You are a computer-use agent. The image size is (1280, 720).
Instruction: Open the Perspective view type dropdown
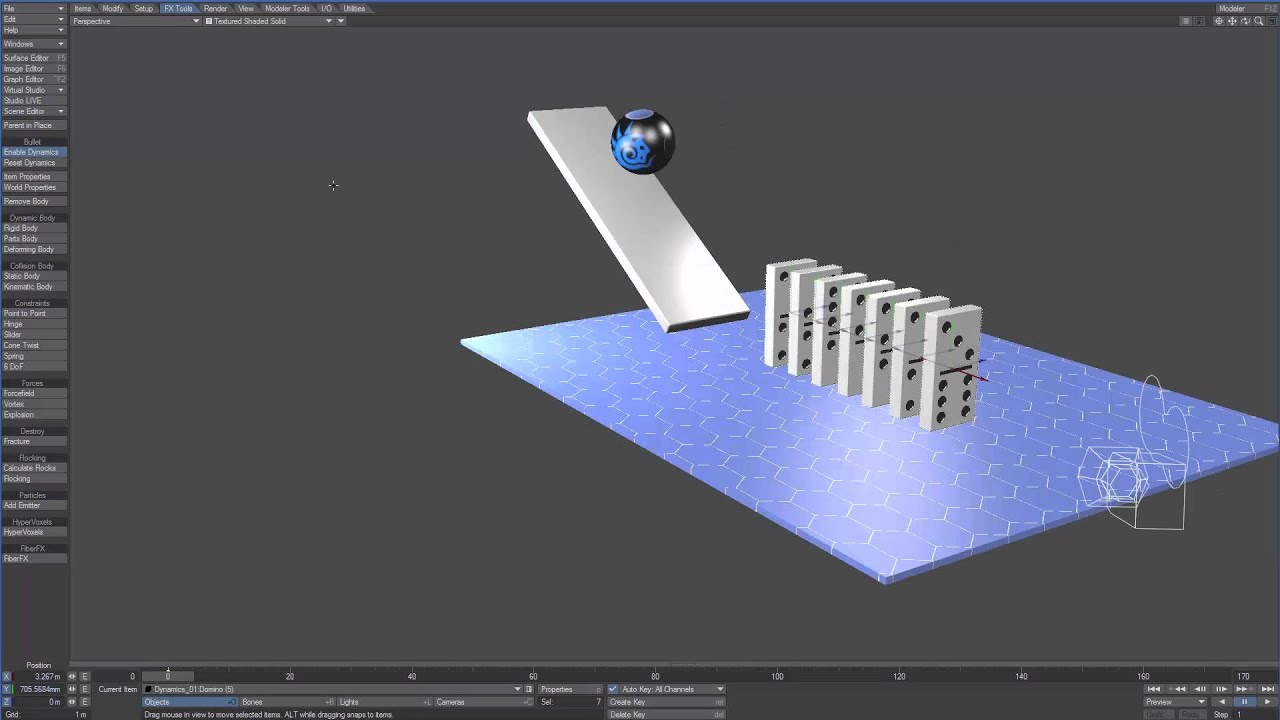pos(135,21)
